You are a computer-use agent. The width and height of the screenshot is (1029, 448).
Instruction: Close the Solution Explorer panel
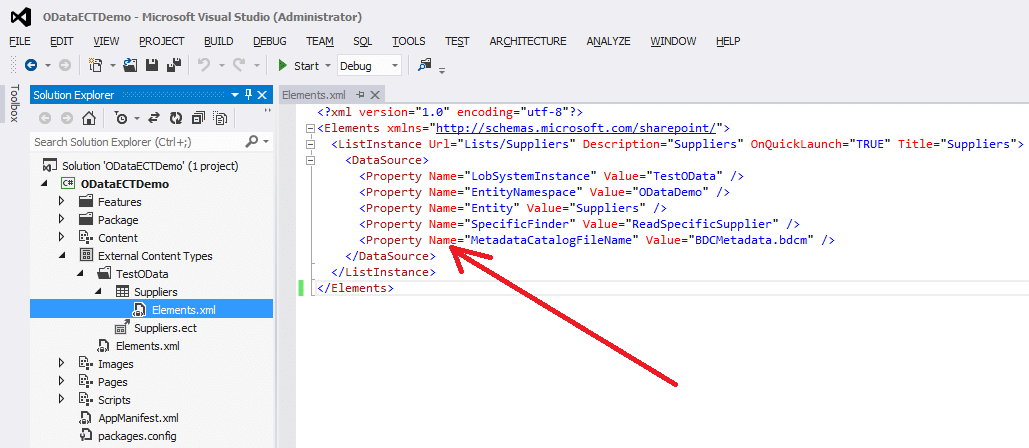pos(262,94)
